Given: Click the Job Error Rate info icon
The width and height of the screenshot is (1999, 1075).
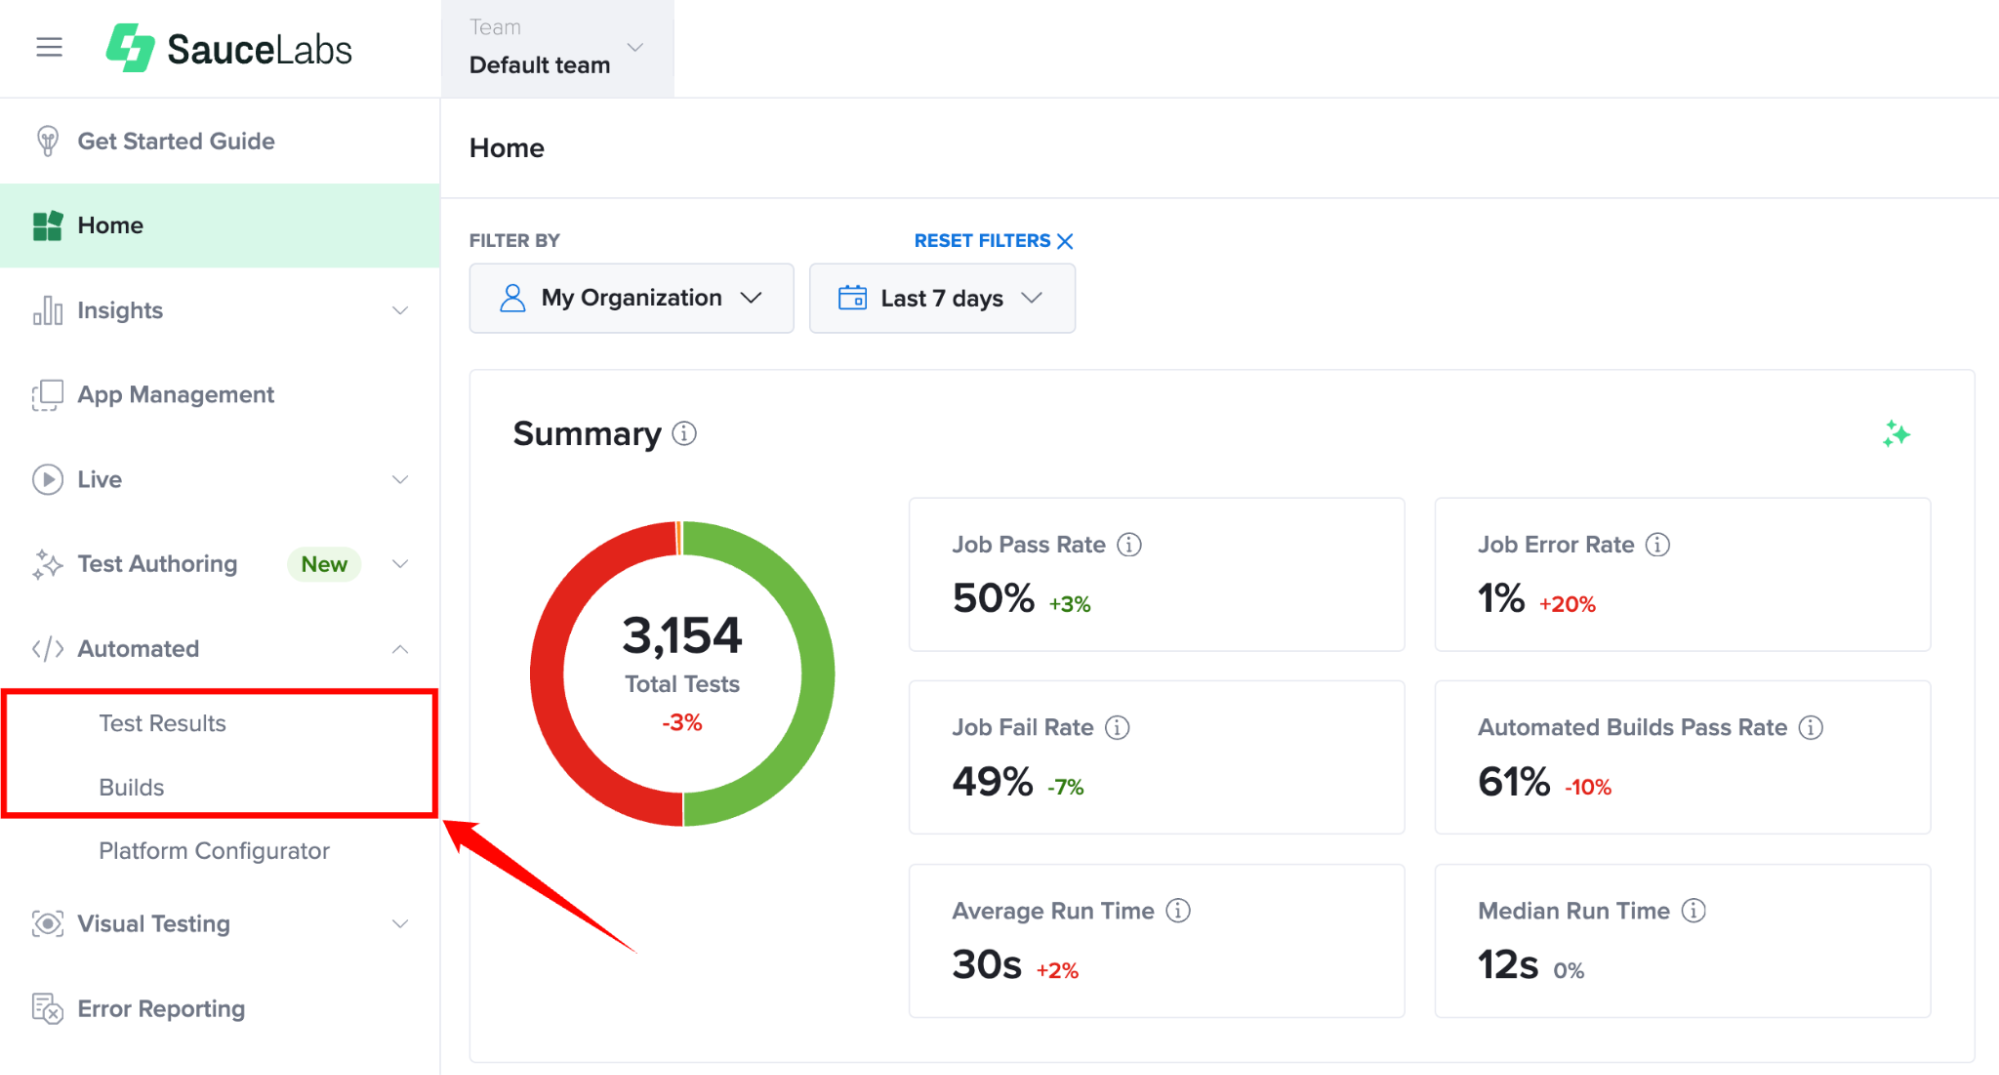Looking at the screenshot, I should [1658, 545].
